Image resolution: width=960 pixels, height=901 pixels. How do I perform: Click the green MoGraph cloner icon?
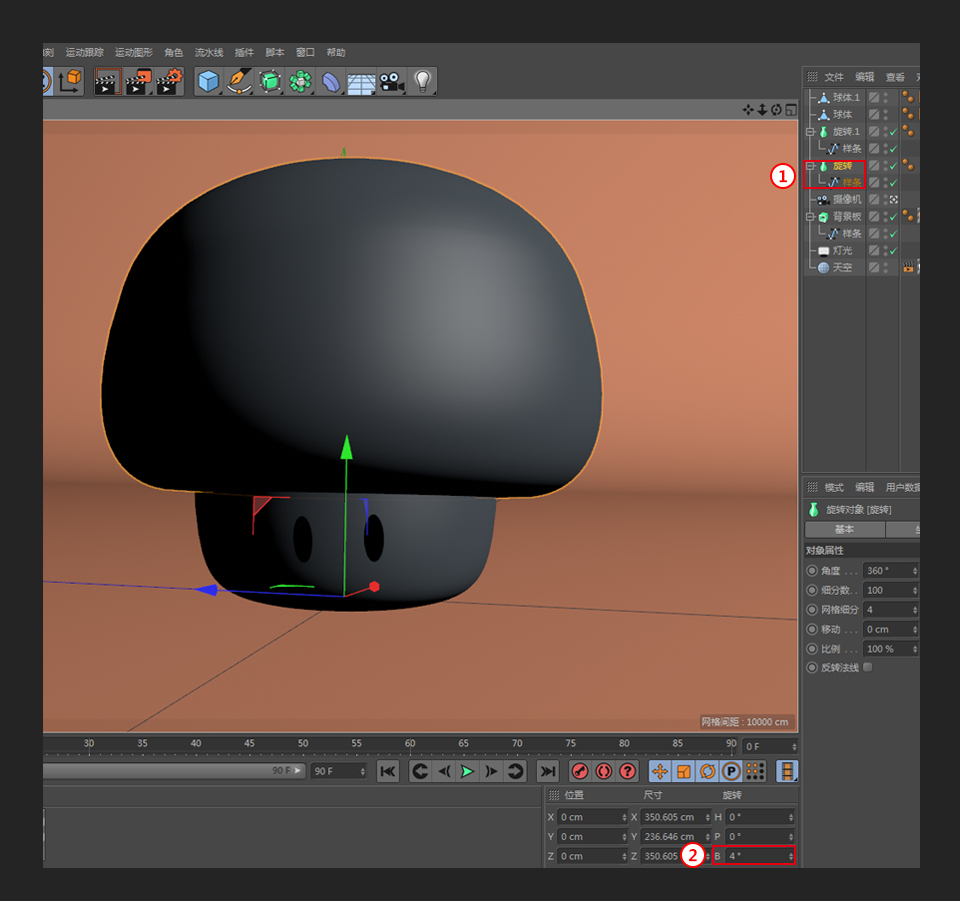click(x=300, y=82)
